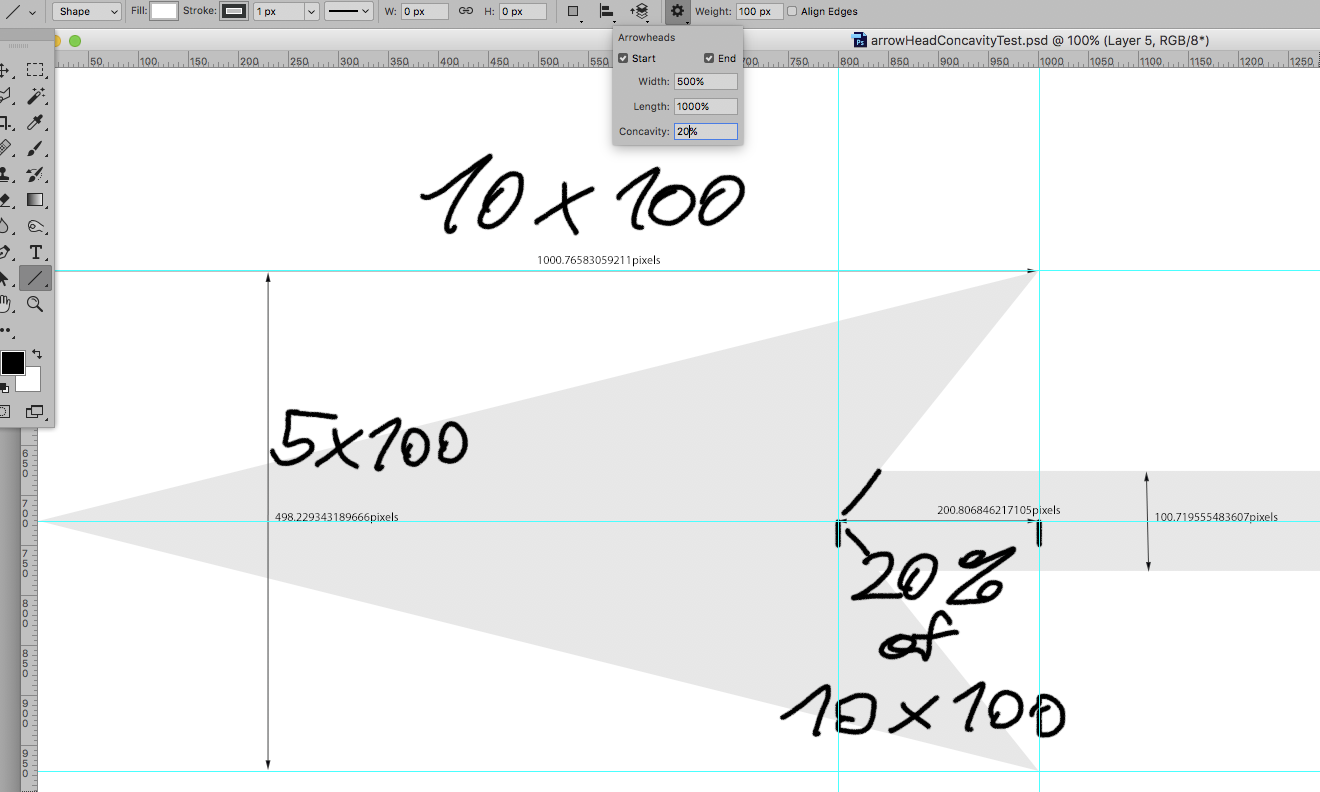
Task: Close the geometry options gear popup
Action: pos(677,11)
